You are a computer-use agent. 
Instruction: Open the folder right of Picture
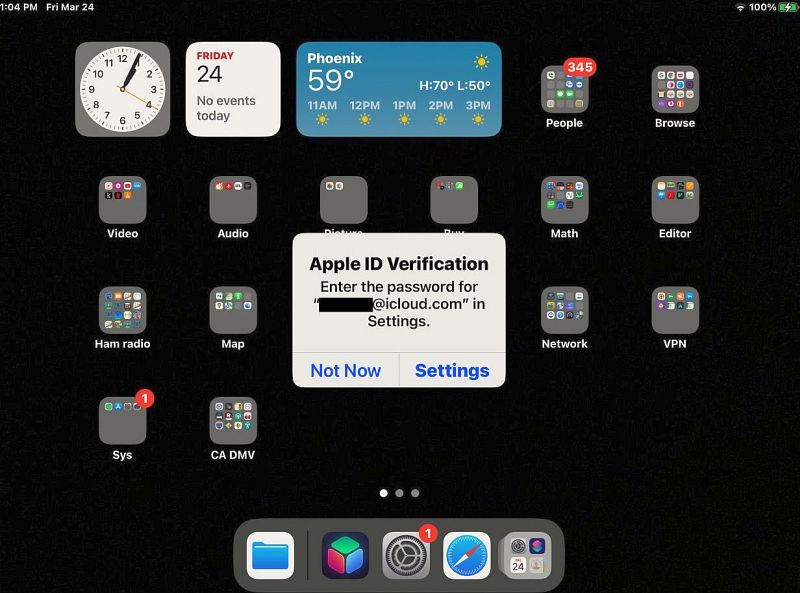pyautogui.click(x=454, y=200)
